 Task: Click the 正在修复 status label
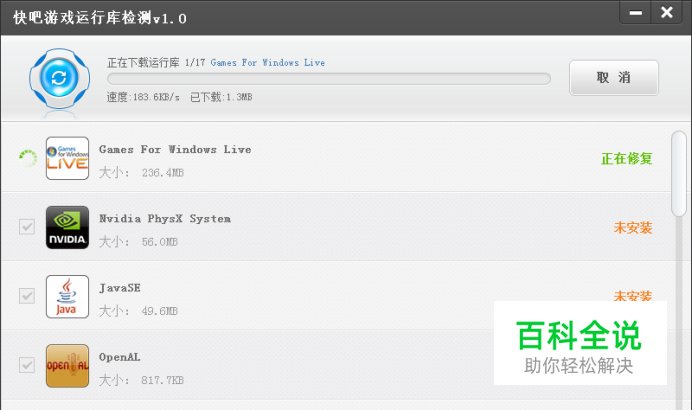[627, 158]
